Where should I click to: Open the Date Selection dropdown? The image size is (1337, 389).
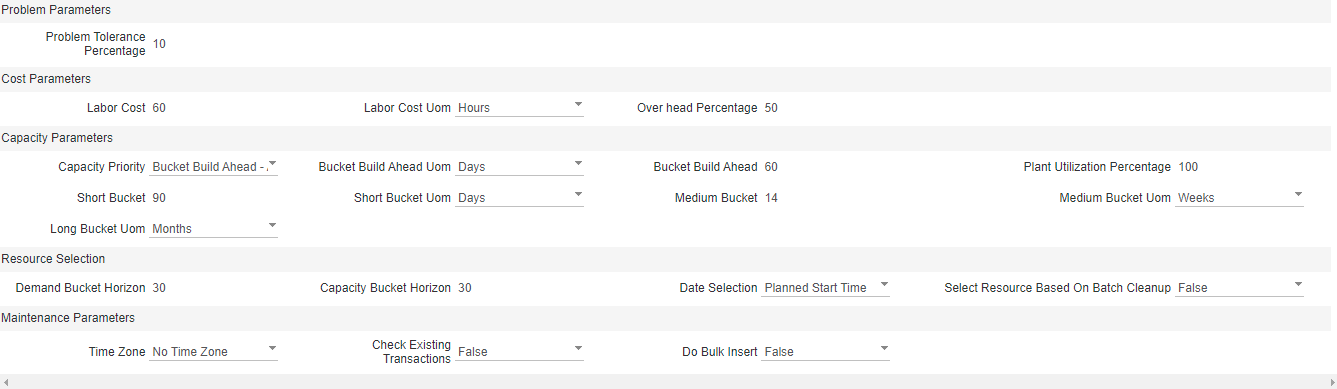click(826, 288)
